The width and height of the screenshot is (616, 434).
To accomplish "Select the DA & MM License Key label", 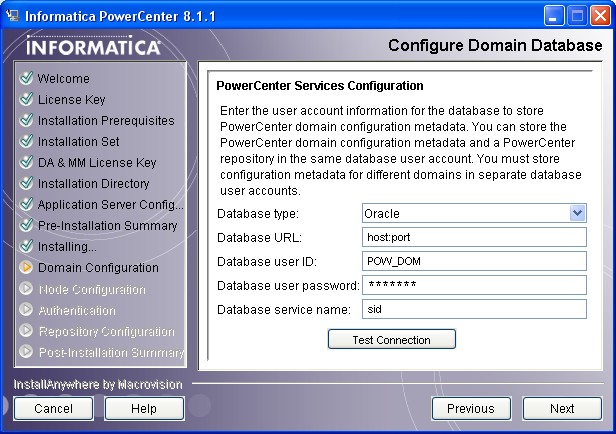I will (97, 163).
